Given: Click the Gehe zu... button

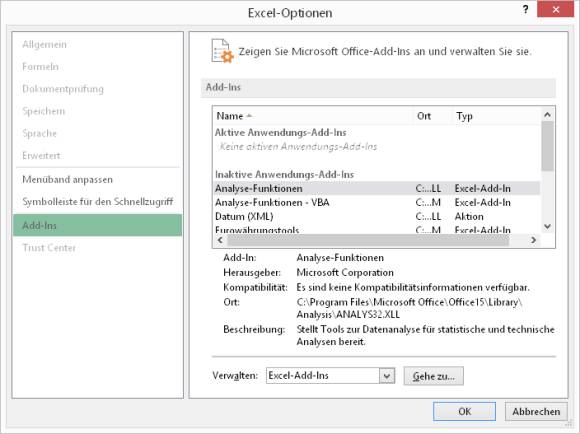Looking at the screenshot, I should click(x=433, y=376).
